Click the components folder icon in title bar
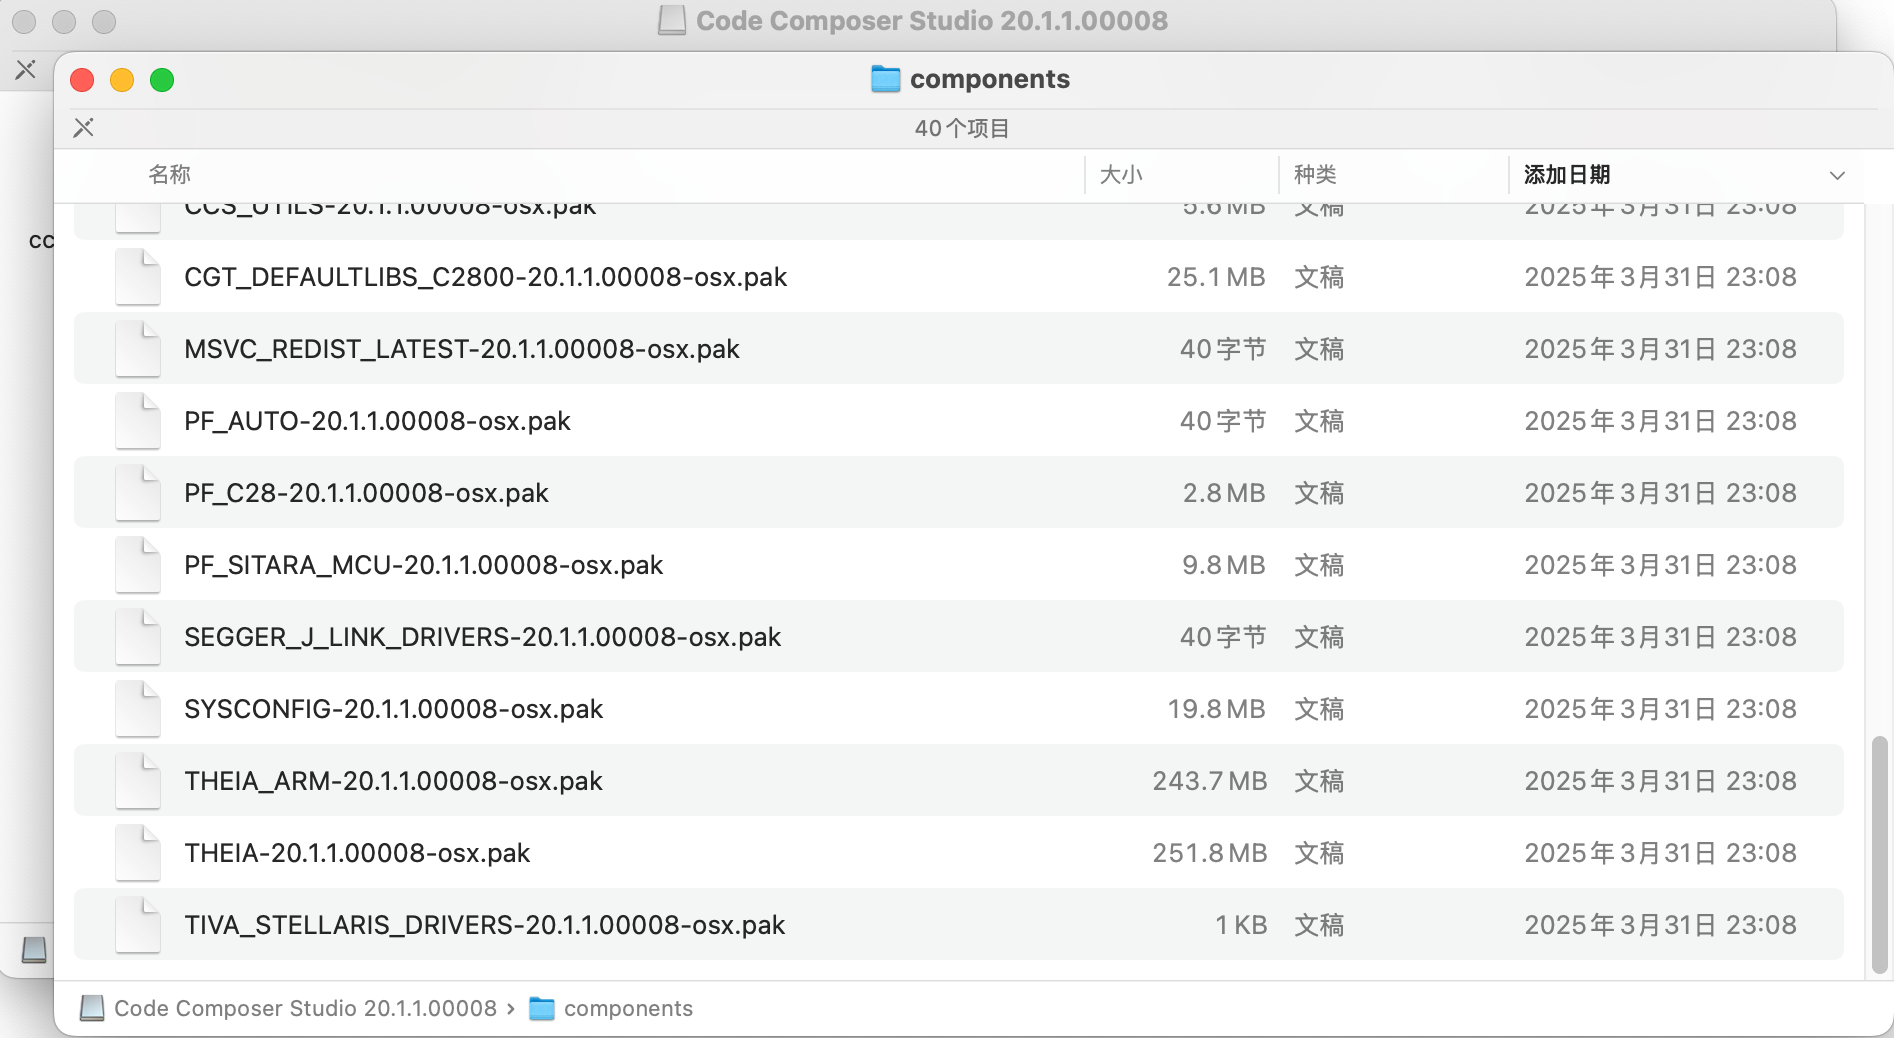Image resolution: width=1894 pixels, height=1038 pixels. 886,79
